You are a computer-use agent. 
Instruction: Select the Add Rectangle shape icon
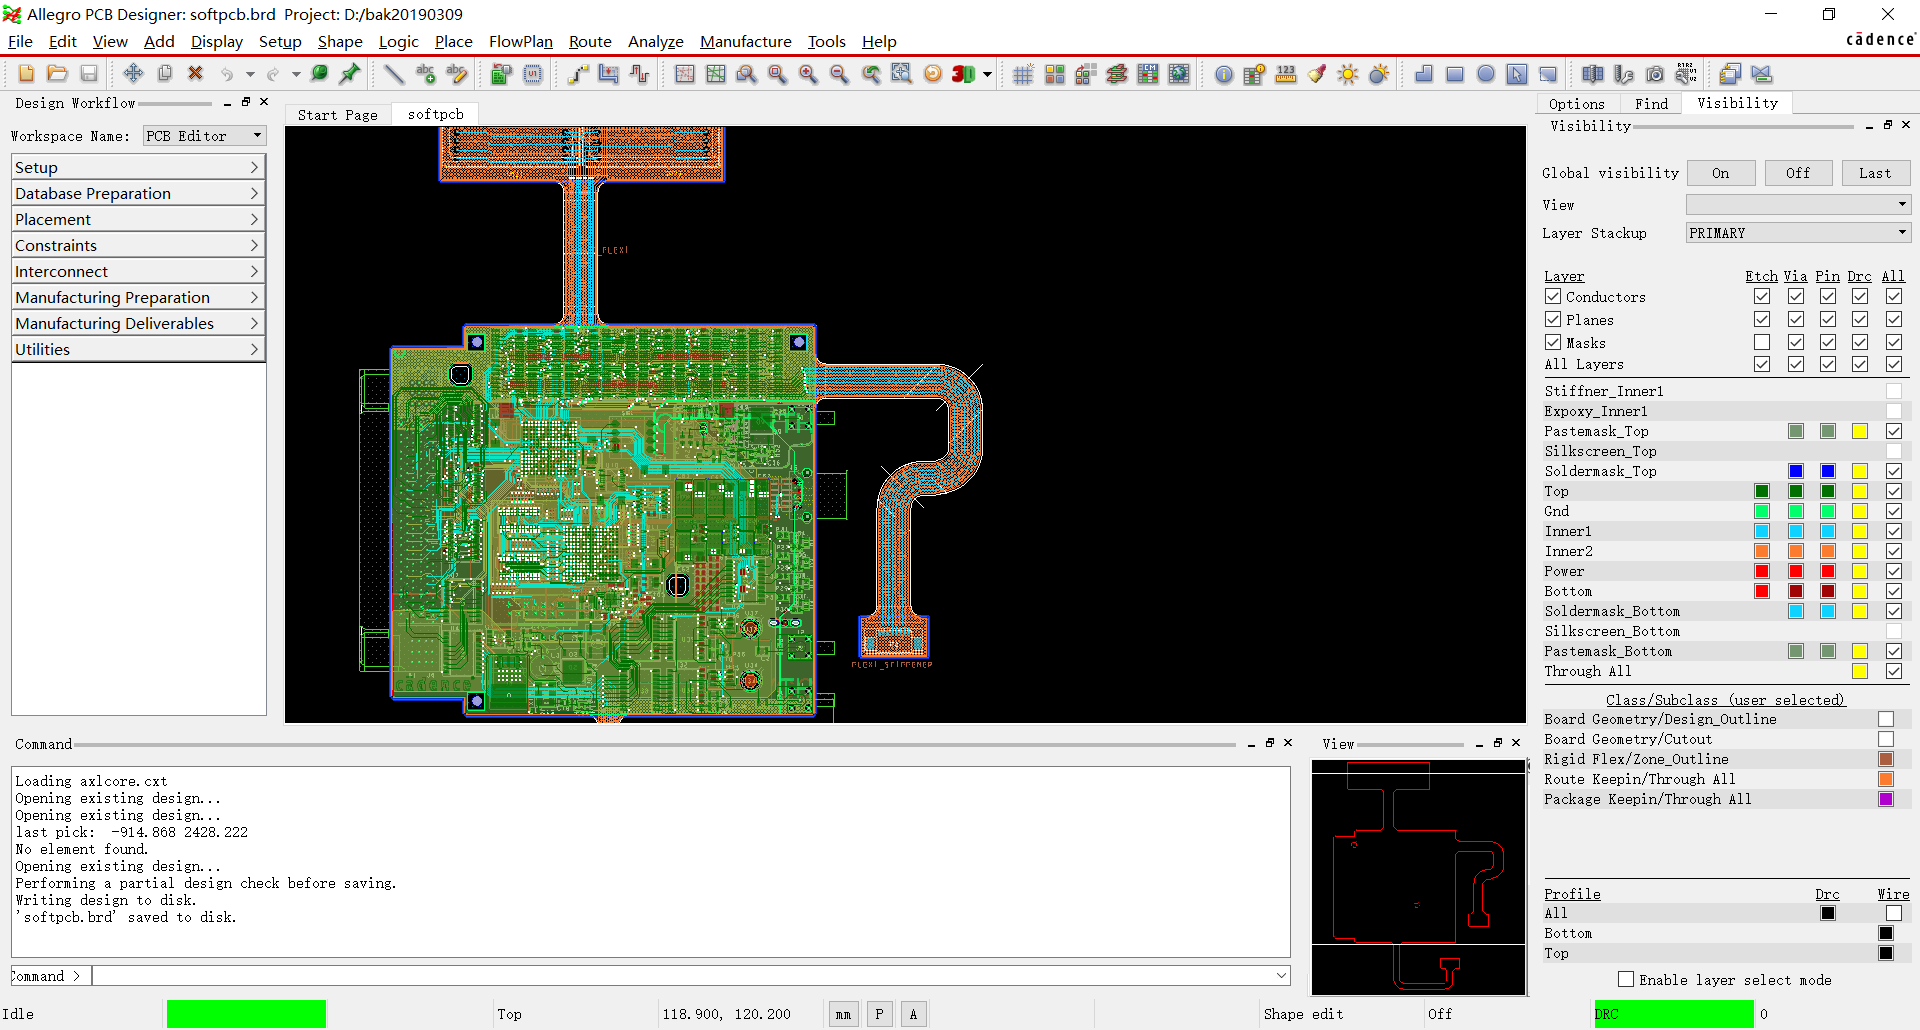pyautogui.click(x=1455, y=73)
